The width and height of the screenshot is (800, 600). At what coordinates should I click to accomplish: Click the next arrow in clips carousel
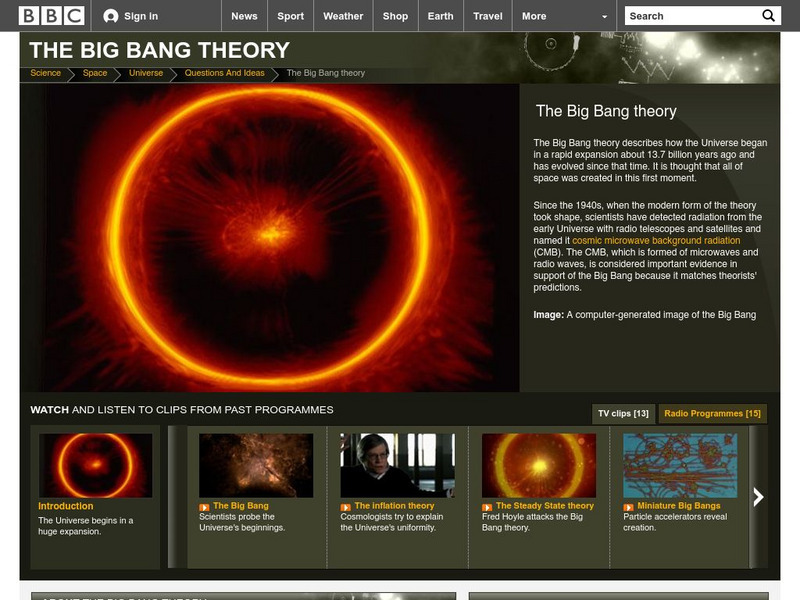[758, 497]
